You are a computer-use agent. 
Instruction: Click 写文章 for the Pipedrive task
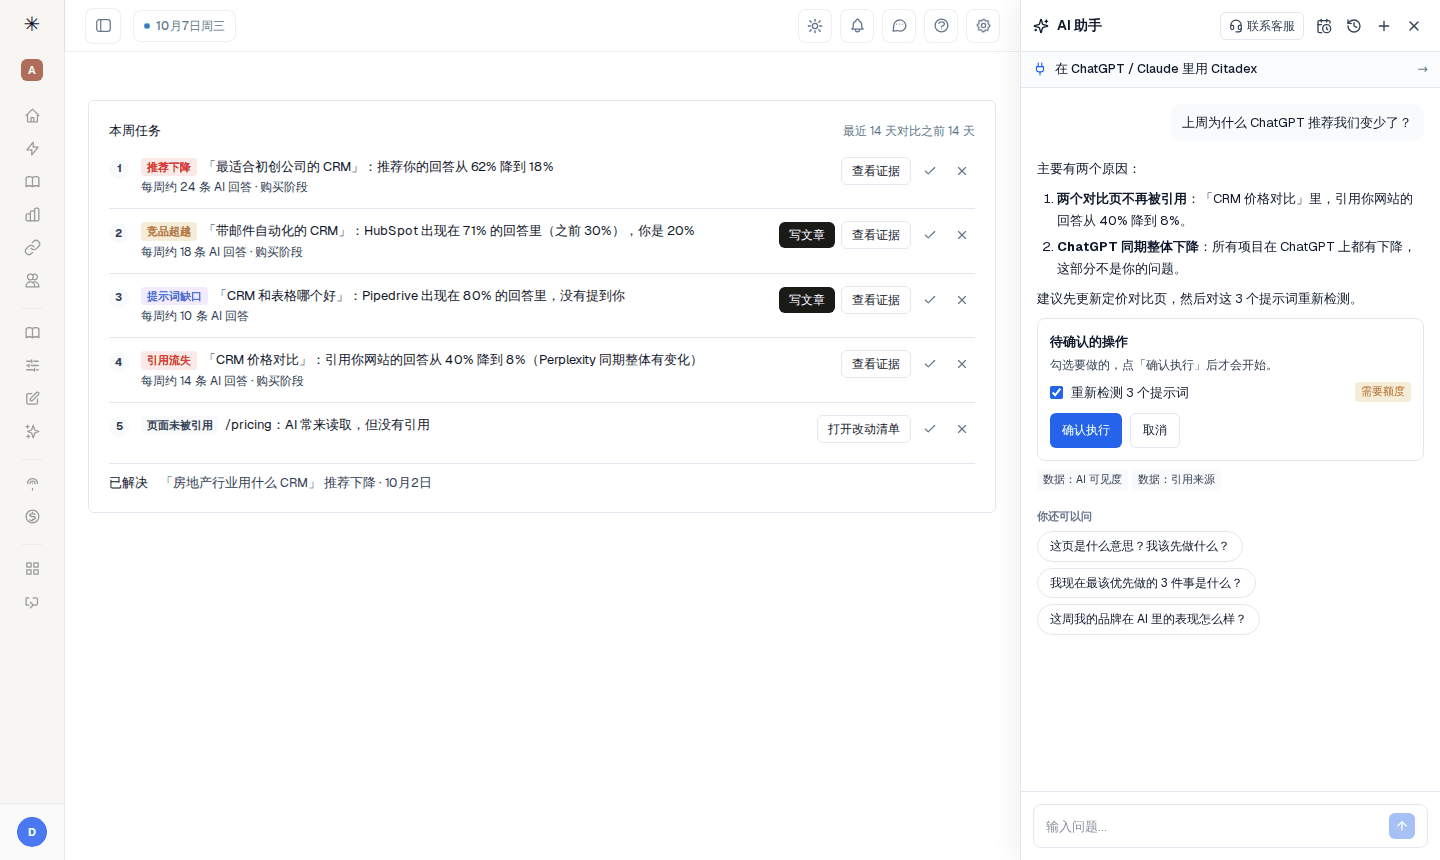coord(807,300)
